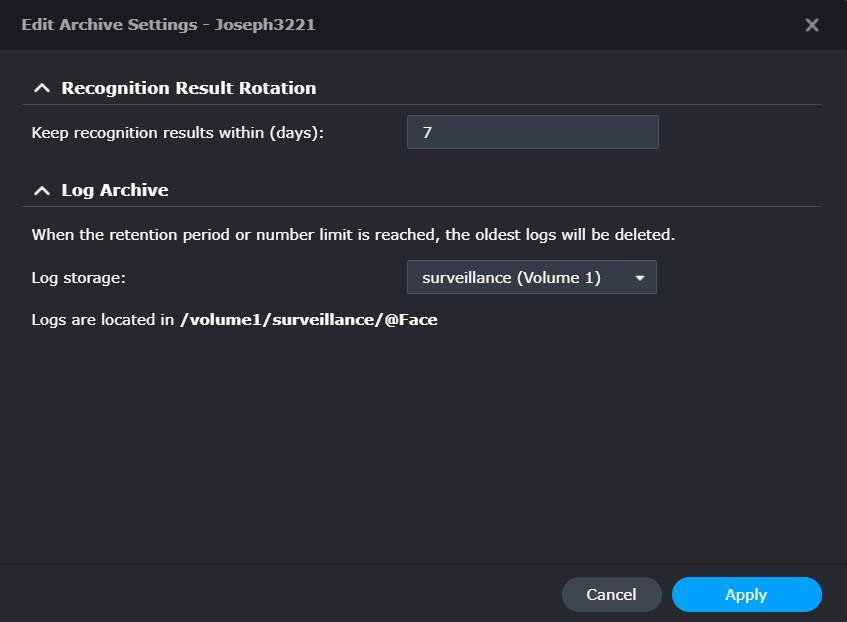Collapse the Log Archive section chevron
This screenshot has height=622, width=847.
click(x=41, y=190)
